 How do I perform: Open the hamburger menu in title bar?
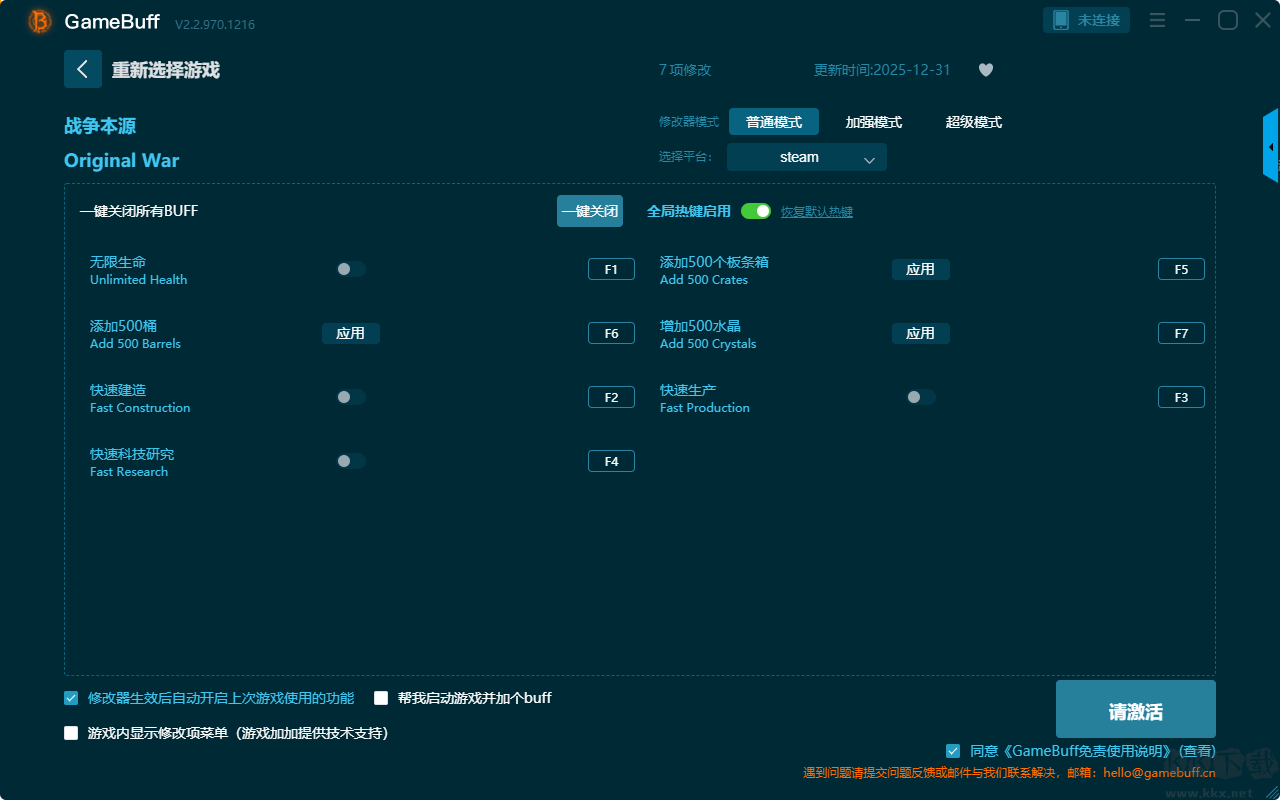tap(1157, 20)
